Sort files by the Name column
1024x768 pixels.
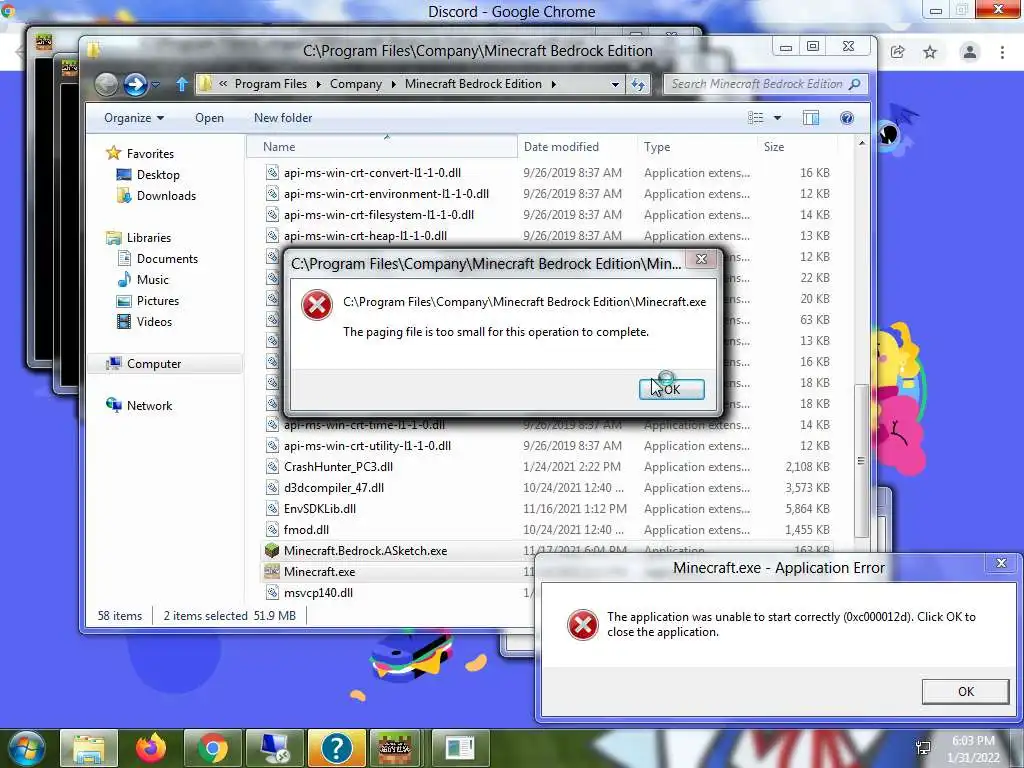pos(382,147)
